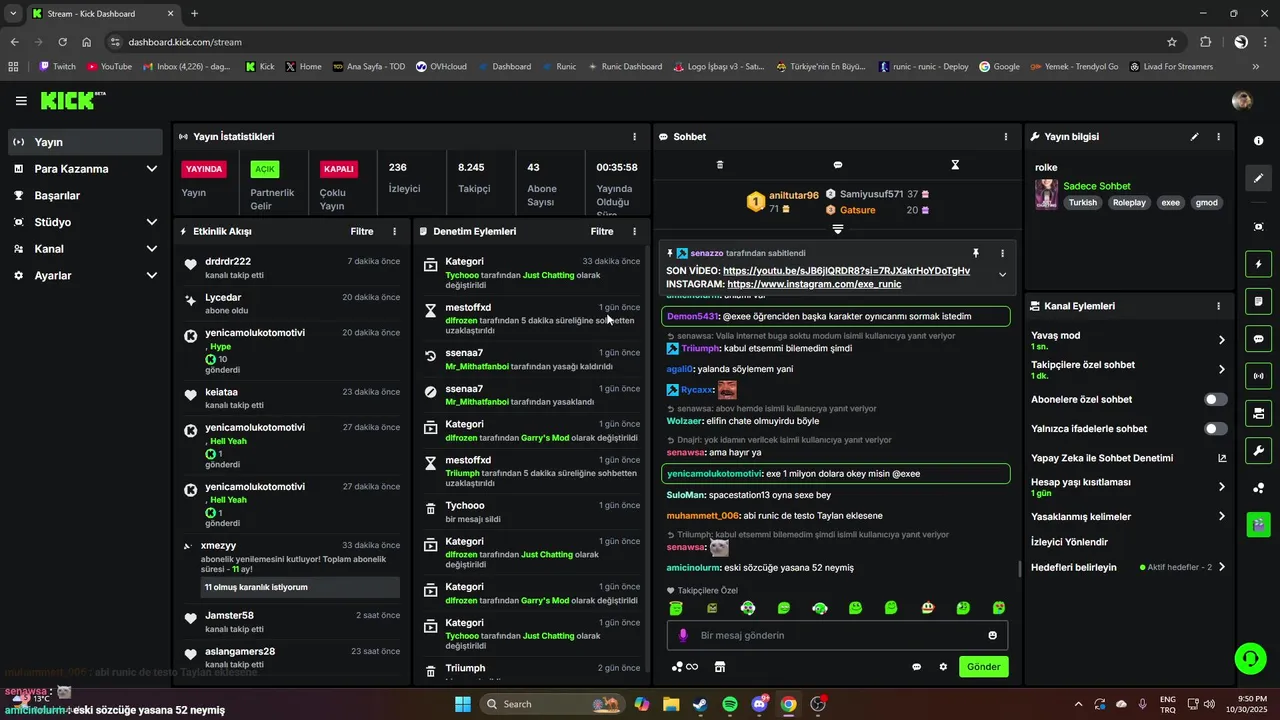Open Steam from Windows taskbar
Viewport: 1280px width, 720px height.
[x=700, y=704]
